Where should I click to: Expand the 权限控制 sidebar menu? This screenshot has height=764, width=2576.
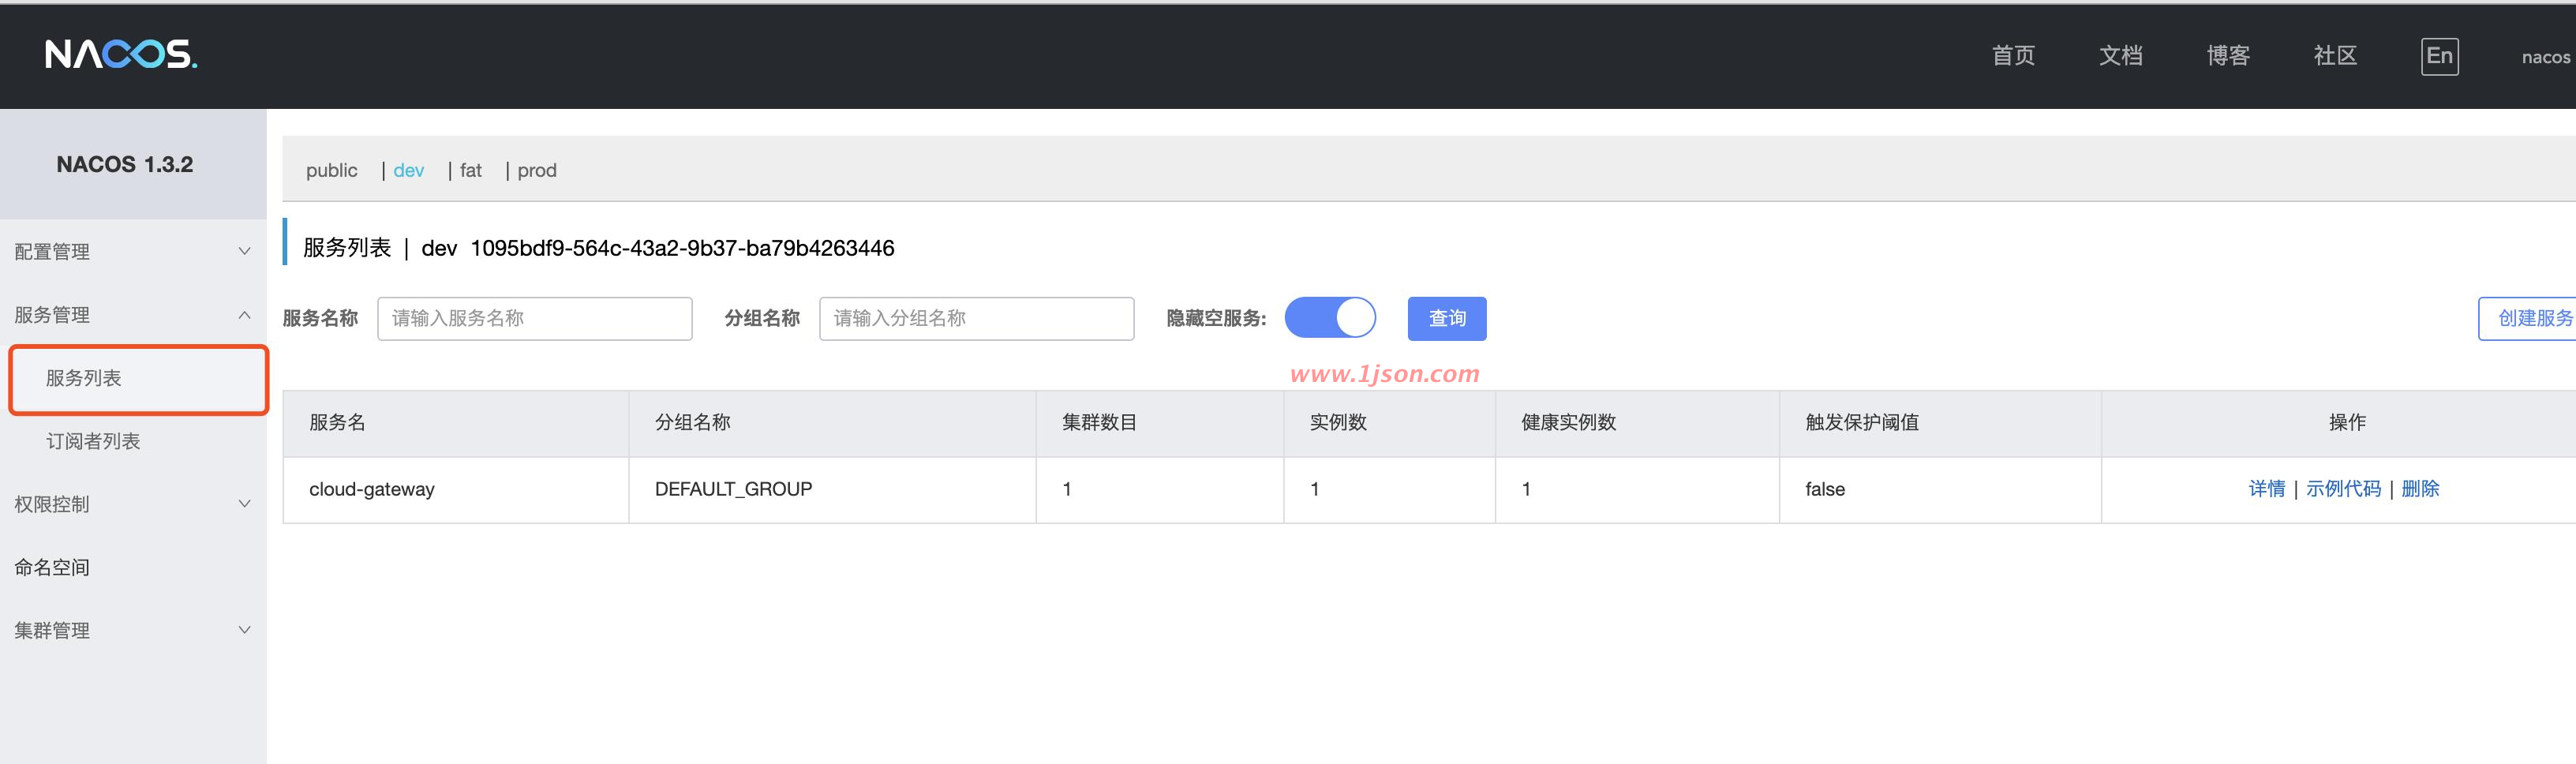click(132, 504)
